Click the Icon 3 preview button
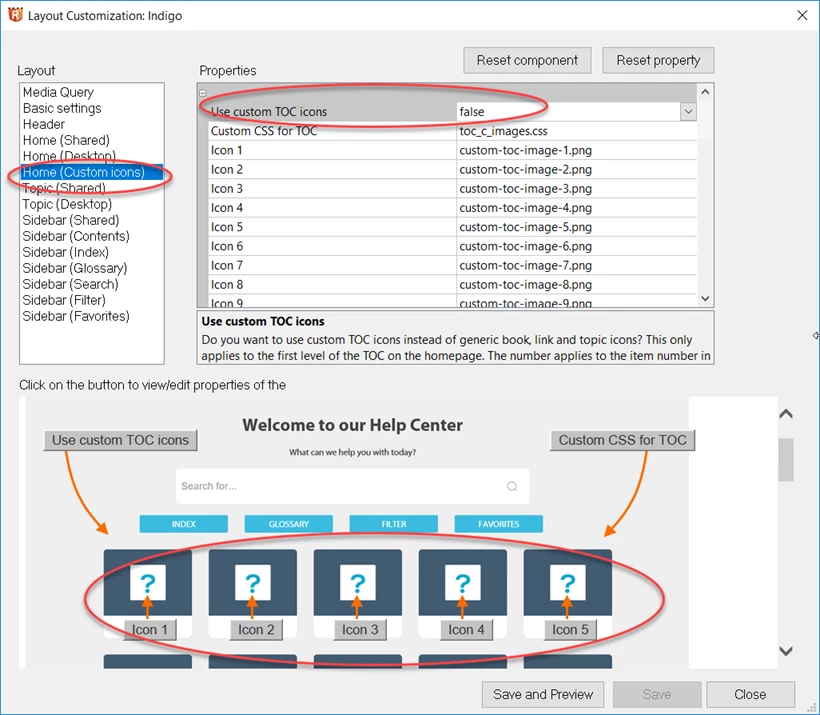Image resolution: width=820 pixels, height=715 pixels. 360,630
